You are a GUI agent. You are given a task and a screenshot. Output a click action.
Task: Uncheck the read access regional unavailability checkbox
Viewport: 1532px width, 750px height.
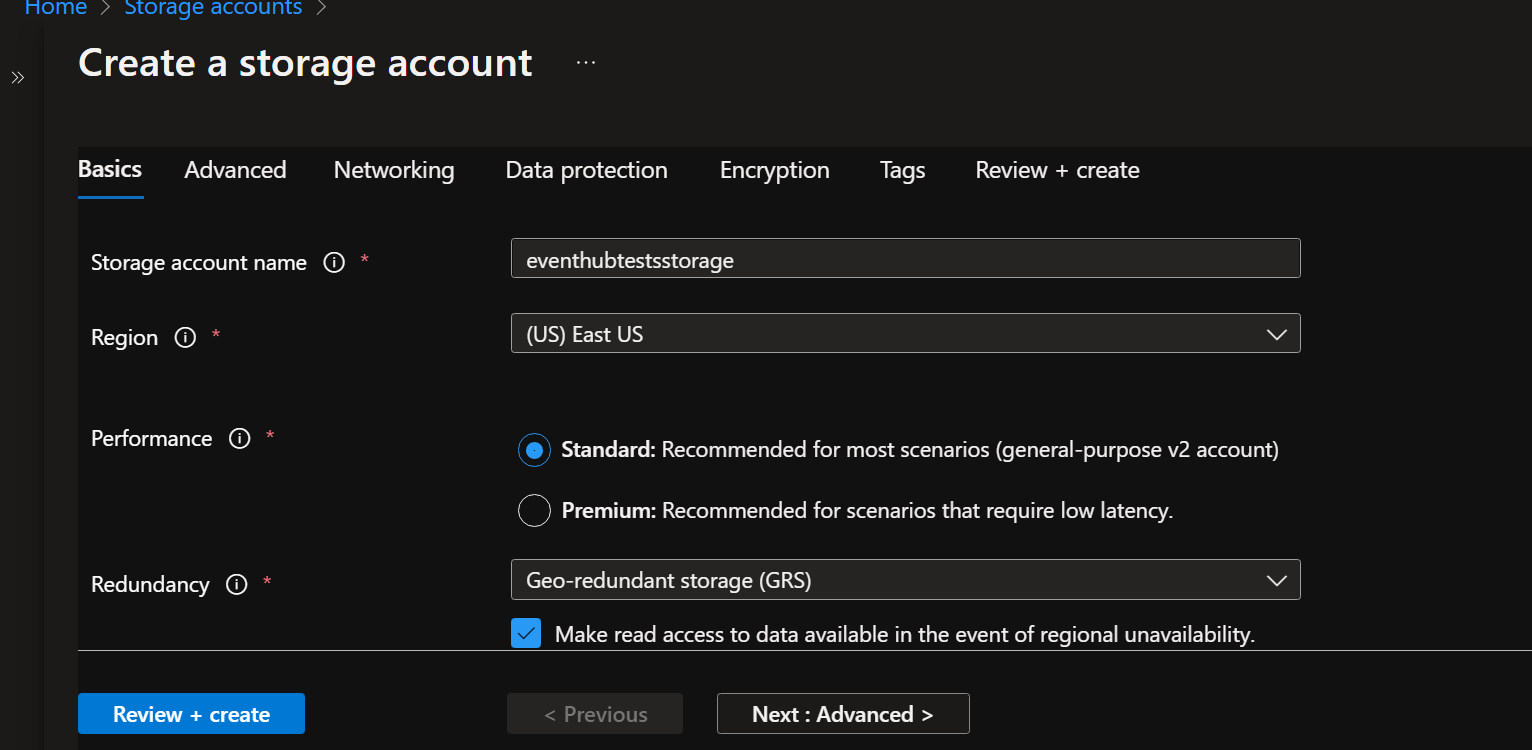pos(526,634)
